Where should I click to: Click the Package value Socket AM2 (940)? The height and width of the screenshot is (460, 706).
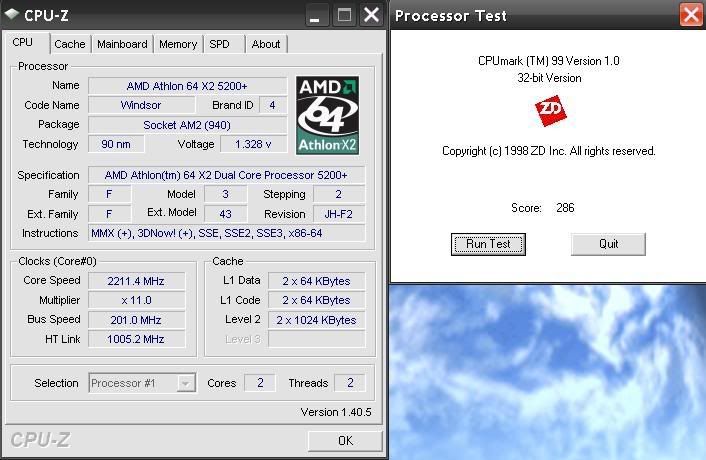point(187,125)
